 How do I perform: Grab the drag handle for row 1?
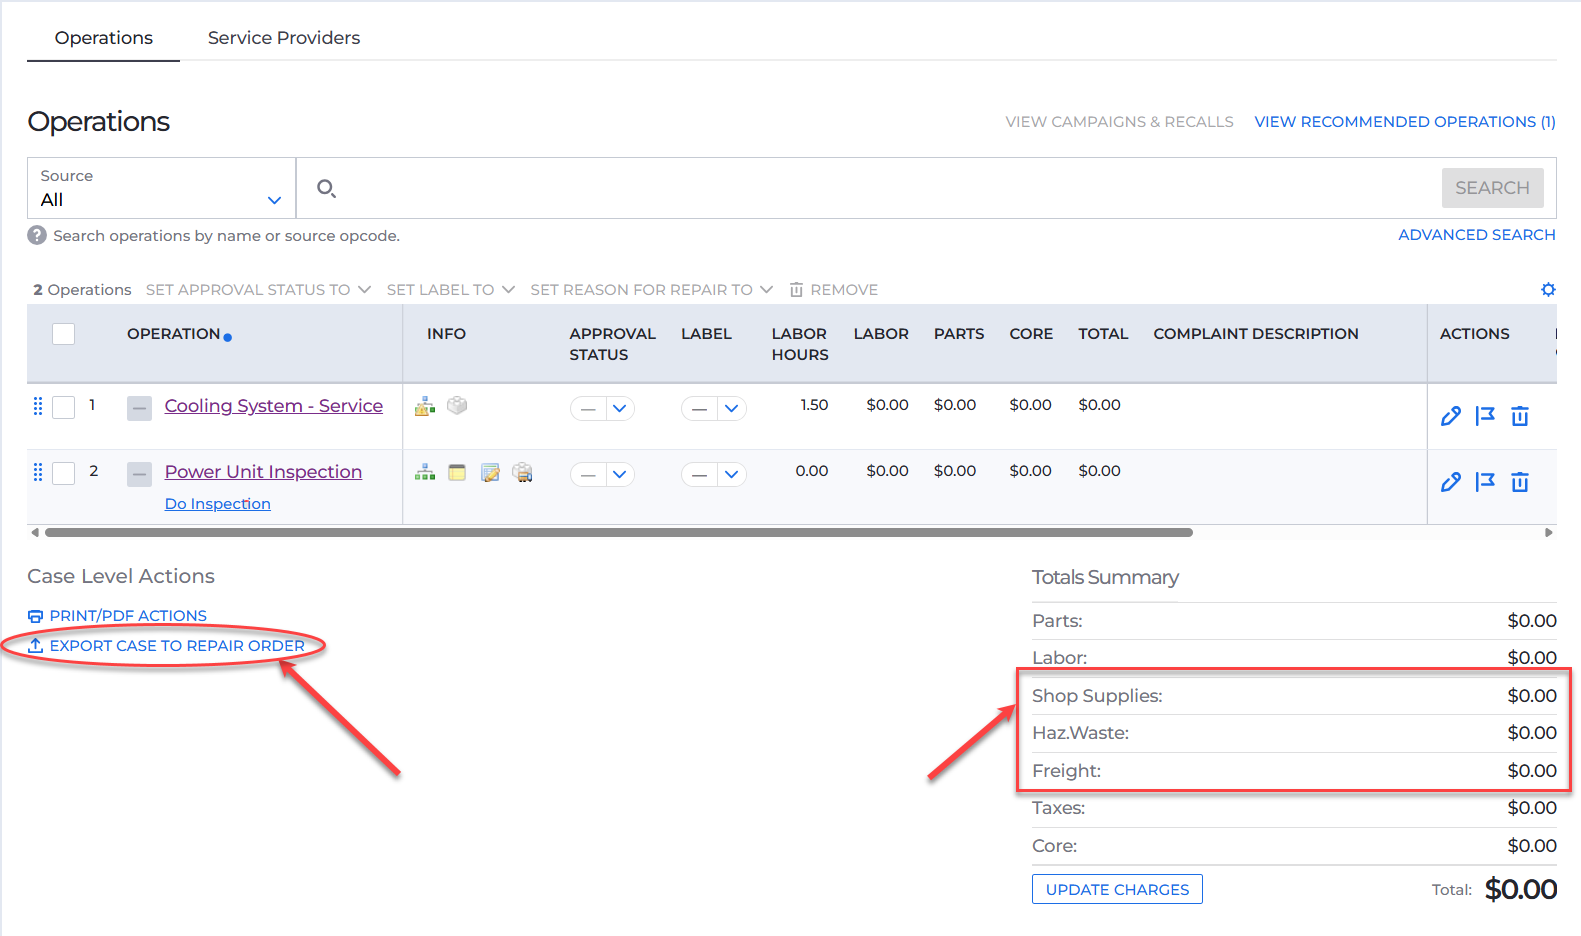pos(38,406)
